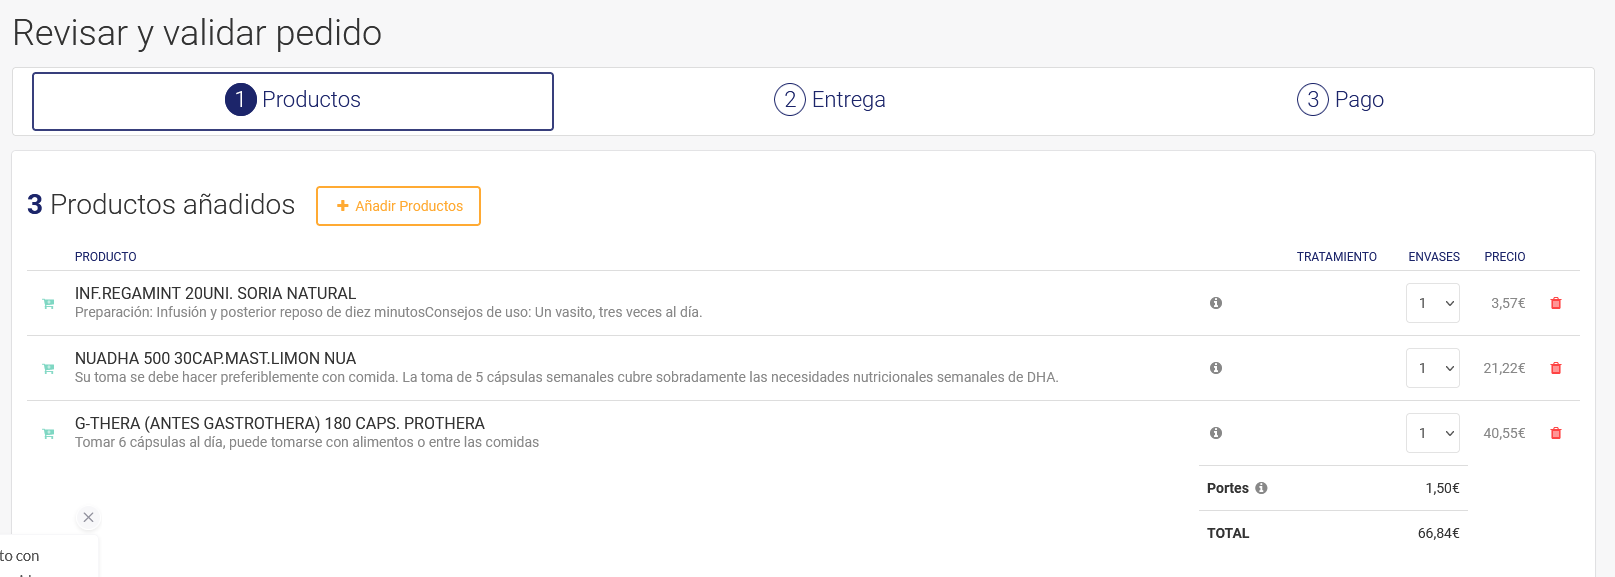Open the quantity dropdown for G-THERA
The height and width of the screenshot is (577, 1615).
tap(1432, 432)
